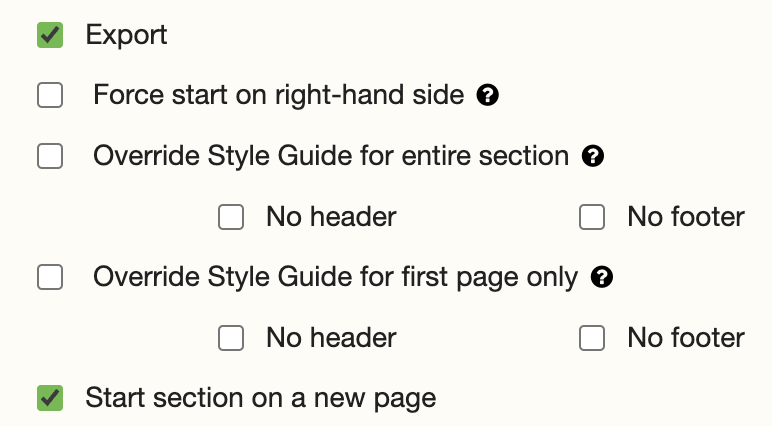Tick Override Style Guide for entire section box
This screenshot has width=772, height=426.
[x=50, y=156]
